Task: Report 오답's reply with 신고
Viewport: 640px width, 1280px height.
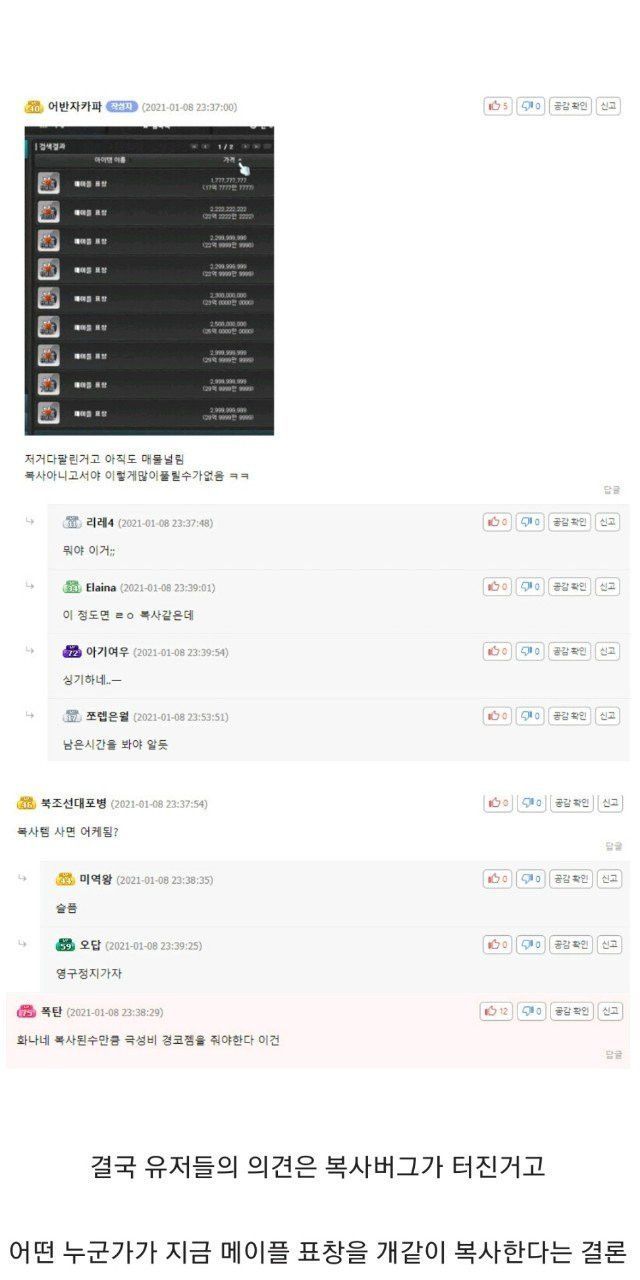Action: coord(608,944)
